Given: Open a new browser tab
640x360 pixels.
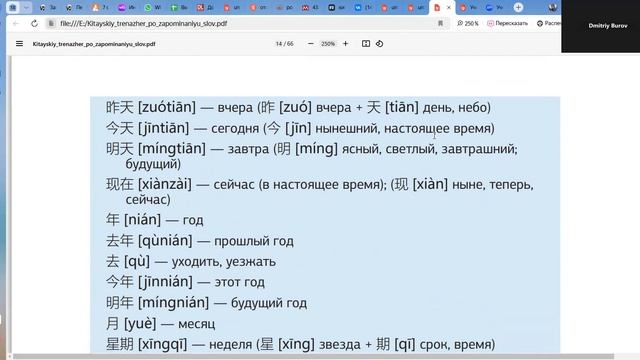Looking at the screenshot, I should pyautogui.click(x=518, y=7).
